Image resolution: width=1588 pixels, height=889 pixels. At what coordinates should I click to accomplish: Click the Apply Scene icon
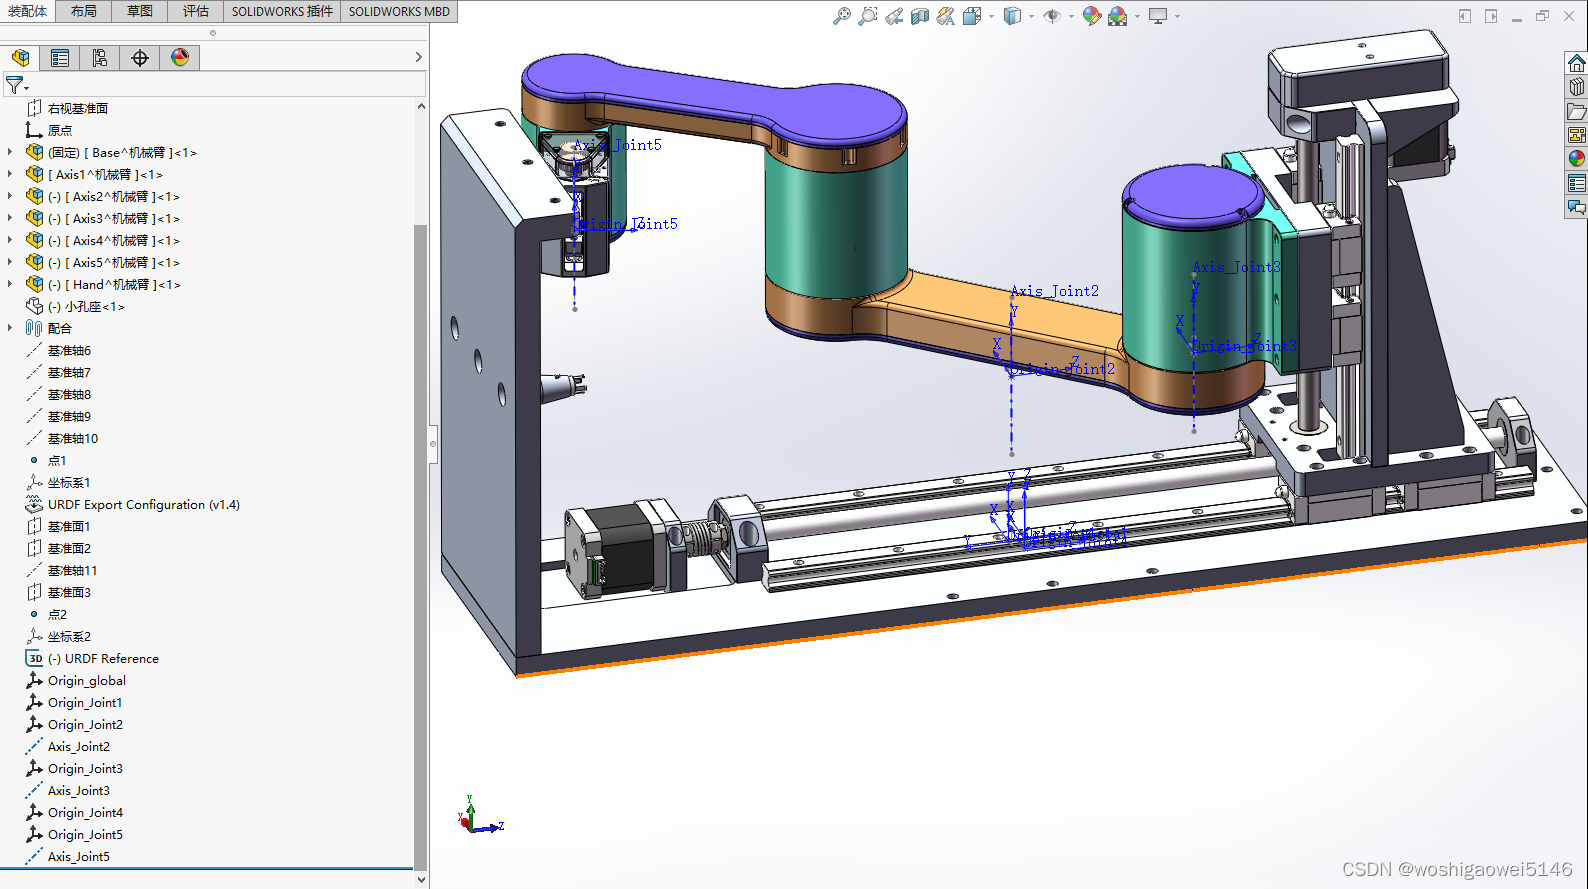point(1117,16)
